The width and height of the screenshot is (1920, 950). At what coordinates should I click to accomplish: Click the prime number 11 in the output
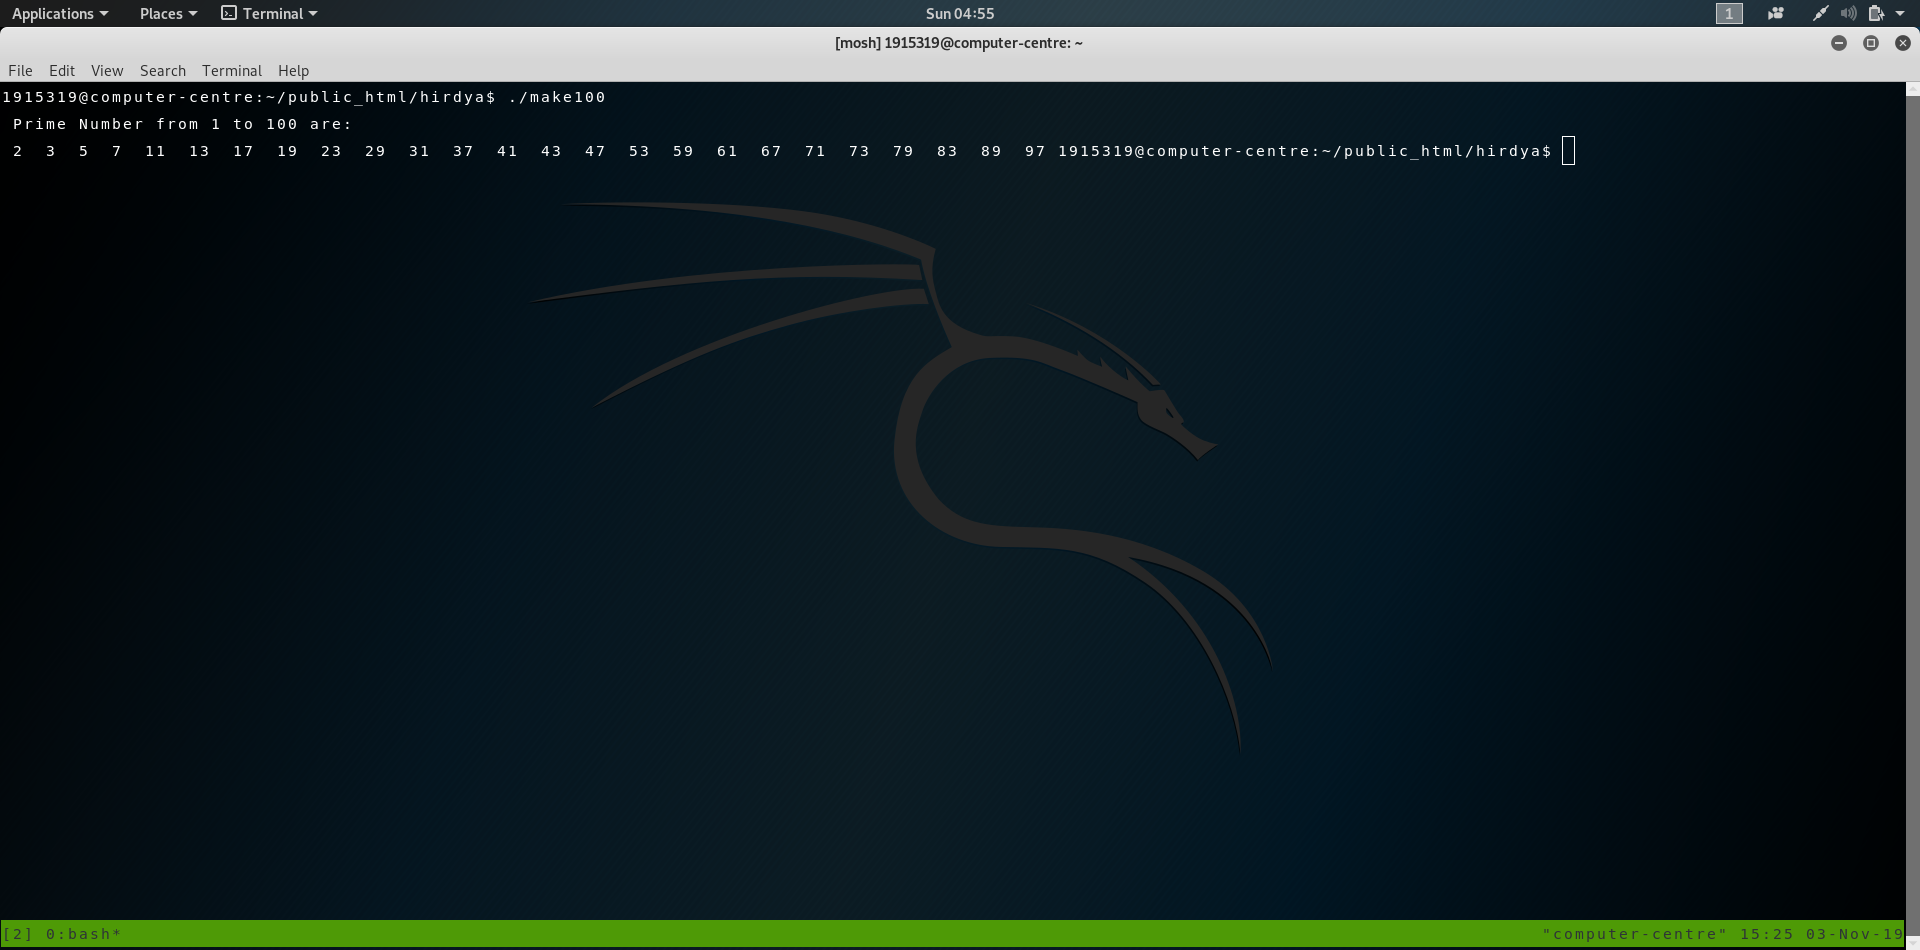pyautogui.click(x=155, y=151)
